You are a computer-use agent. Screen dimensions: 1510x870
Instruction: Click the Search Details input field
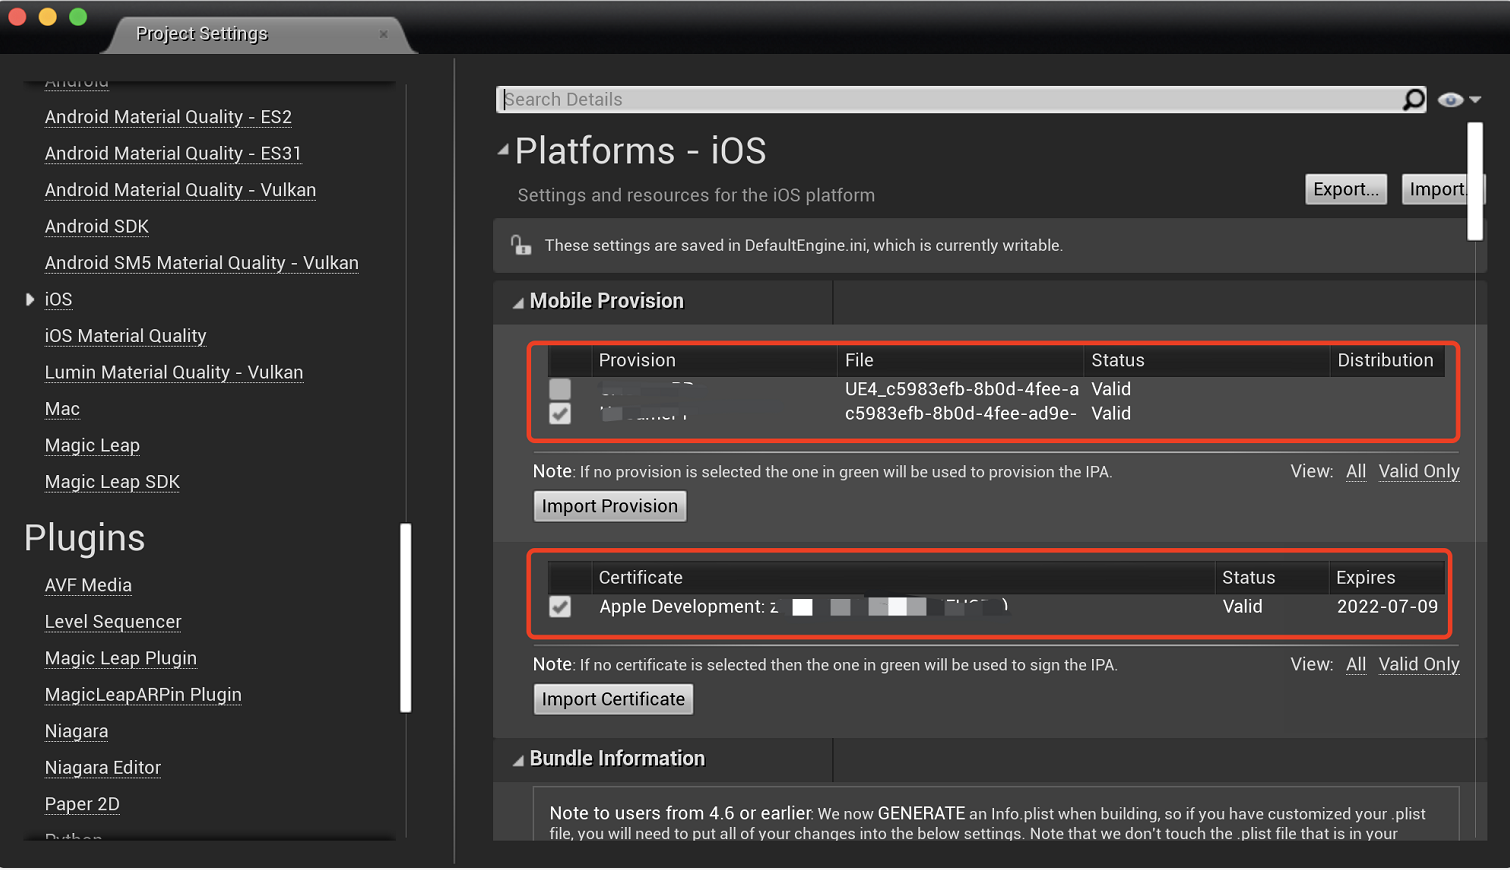tap(950, 99)
